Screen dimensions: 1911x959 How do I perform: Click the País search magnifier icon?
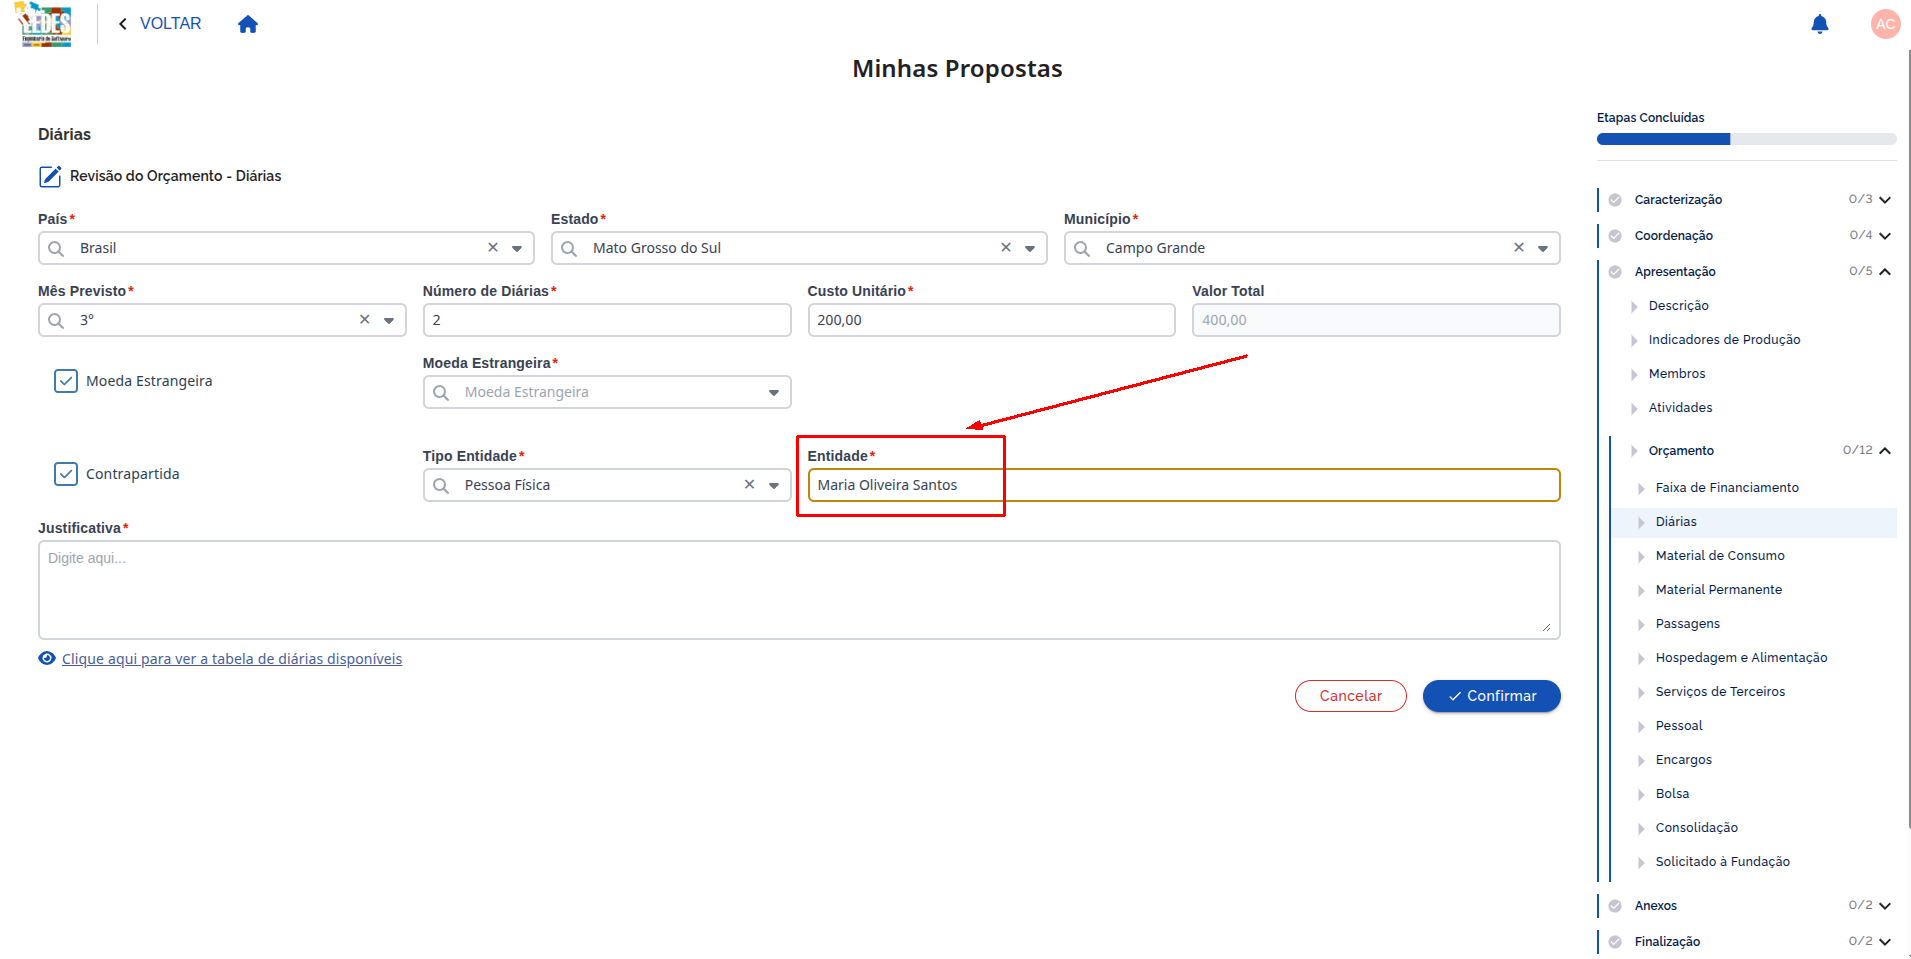(x=57, y=248)
